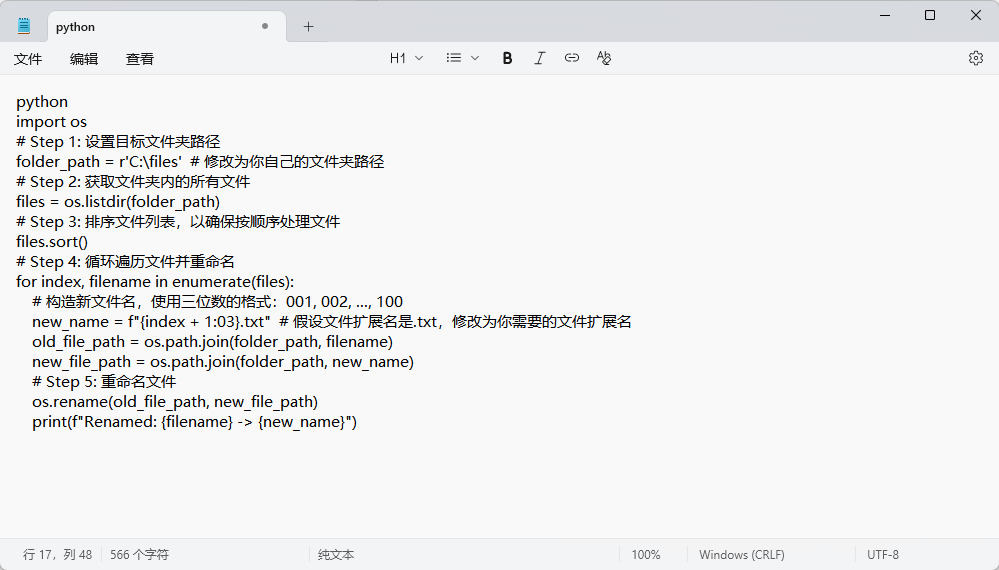The image size is (999, 570).
Task: Toggle italic formatting
Action: [x=540, y=58]
